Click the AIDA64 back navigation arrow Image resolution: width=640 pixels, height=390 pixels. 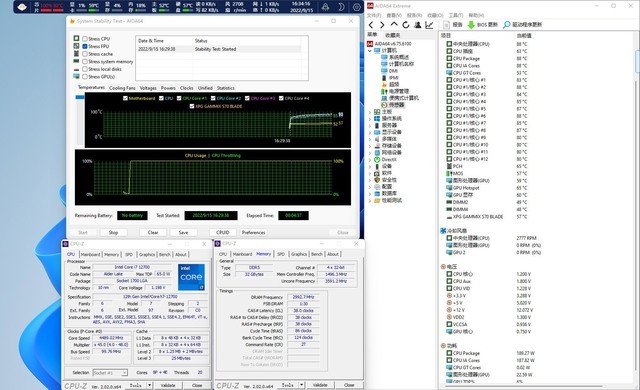coord(371,25)
